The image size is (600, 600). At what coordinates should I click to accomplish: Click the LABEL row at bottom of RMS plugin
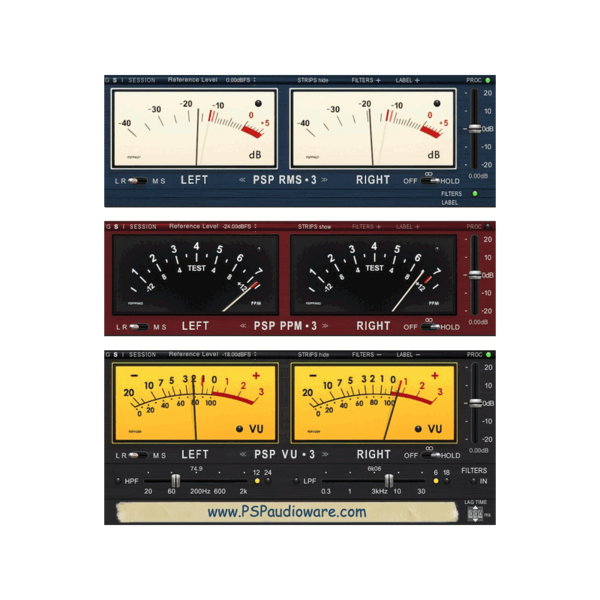click(450, 202)
